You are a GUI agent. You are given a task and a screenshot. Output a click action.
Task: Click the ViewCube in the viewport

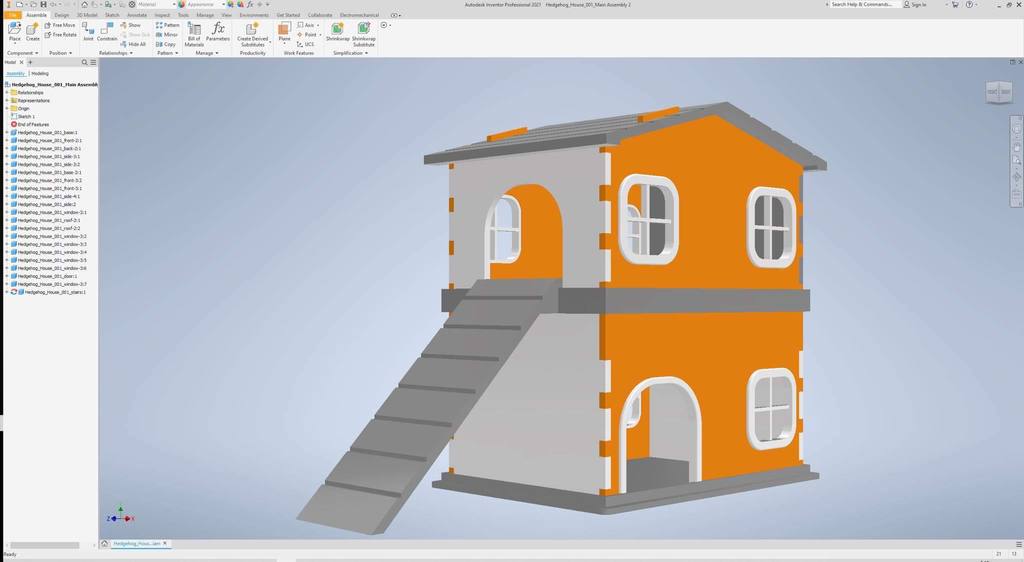click(x=999, y=92)
